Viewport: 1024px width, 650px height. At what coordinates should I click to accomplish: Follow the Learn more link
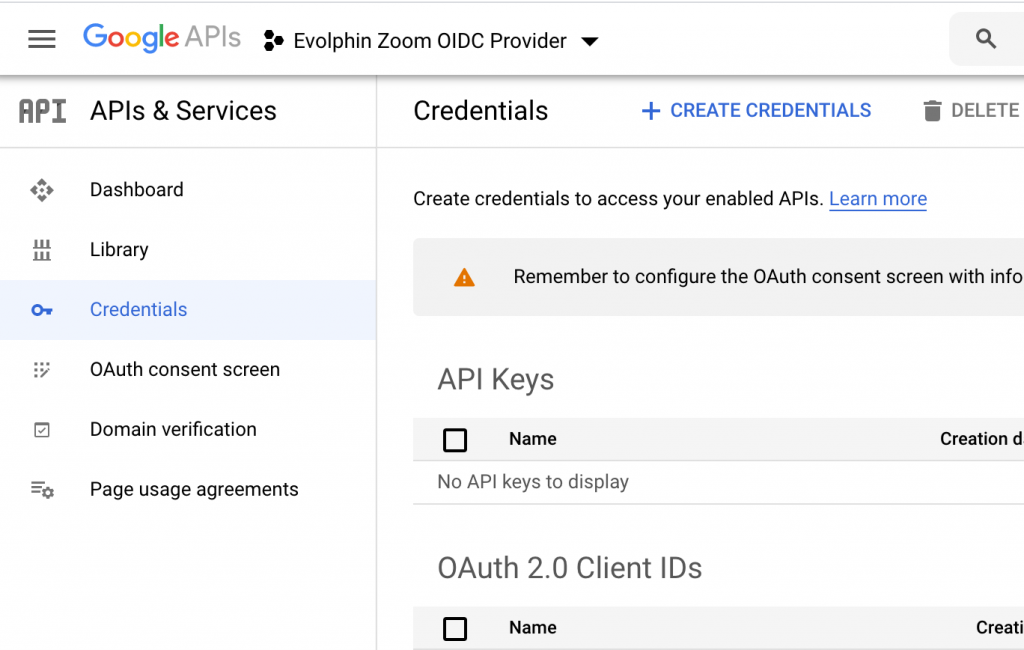(878, 199)
